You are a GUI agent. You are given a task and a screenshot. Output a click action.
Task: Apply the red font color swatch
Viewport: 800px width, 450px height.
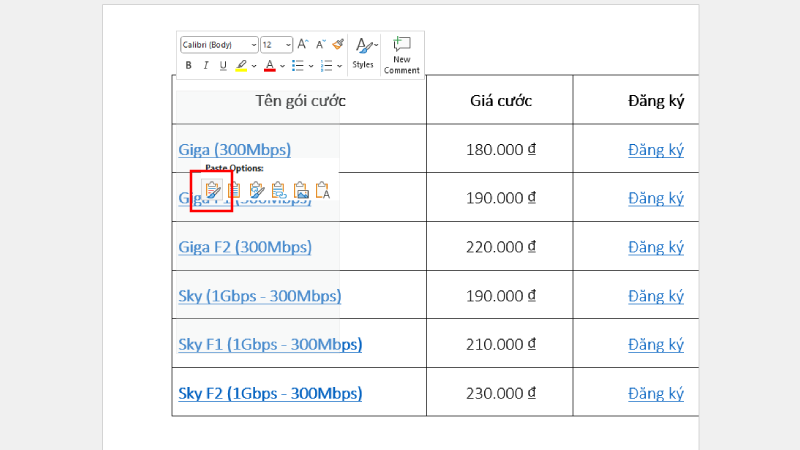click(269, 66)
